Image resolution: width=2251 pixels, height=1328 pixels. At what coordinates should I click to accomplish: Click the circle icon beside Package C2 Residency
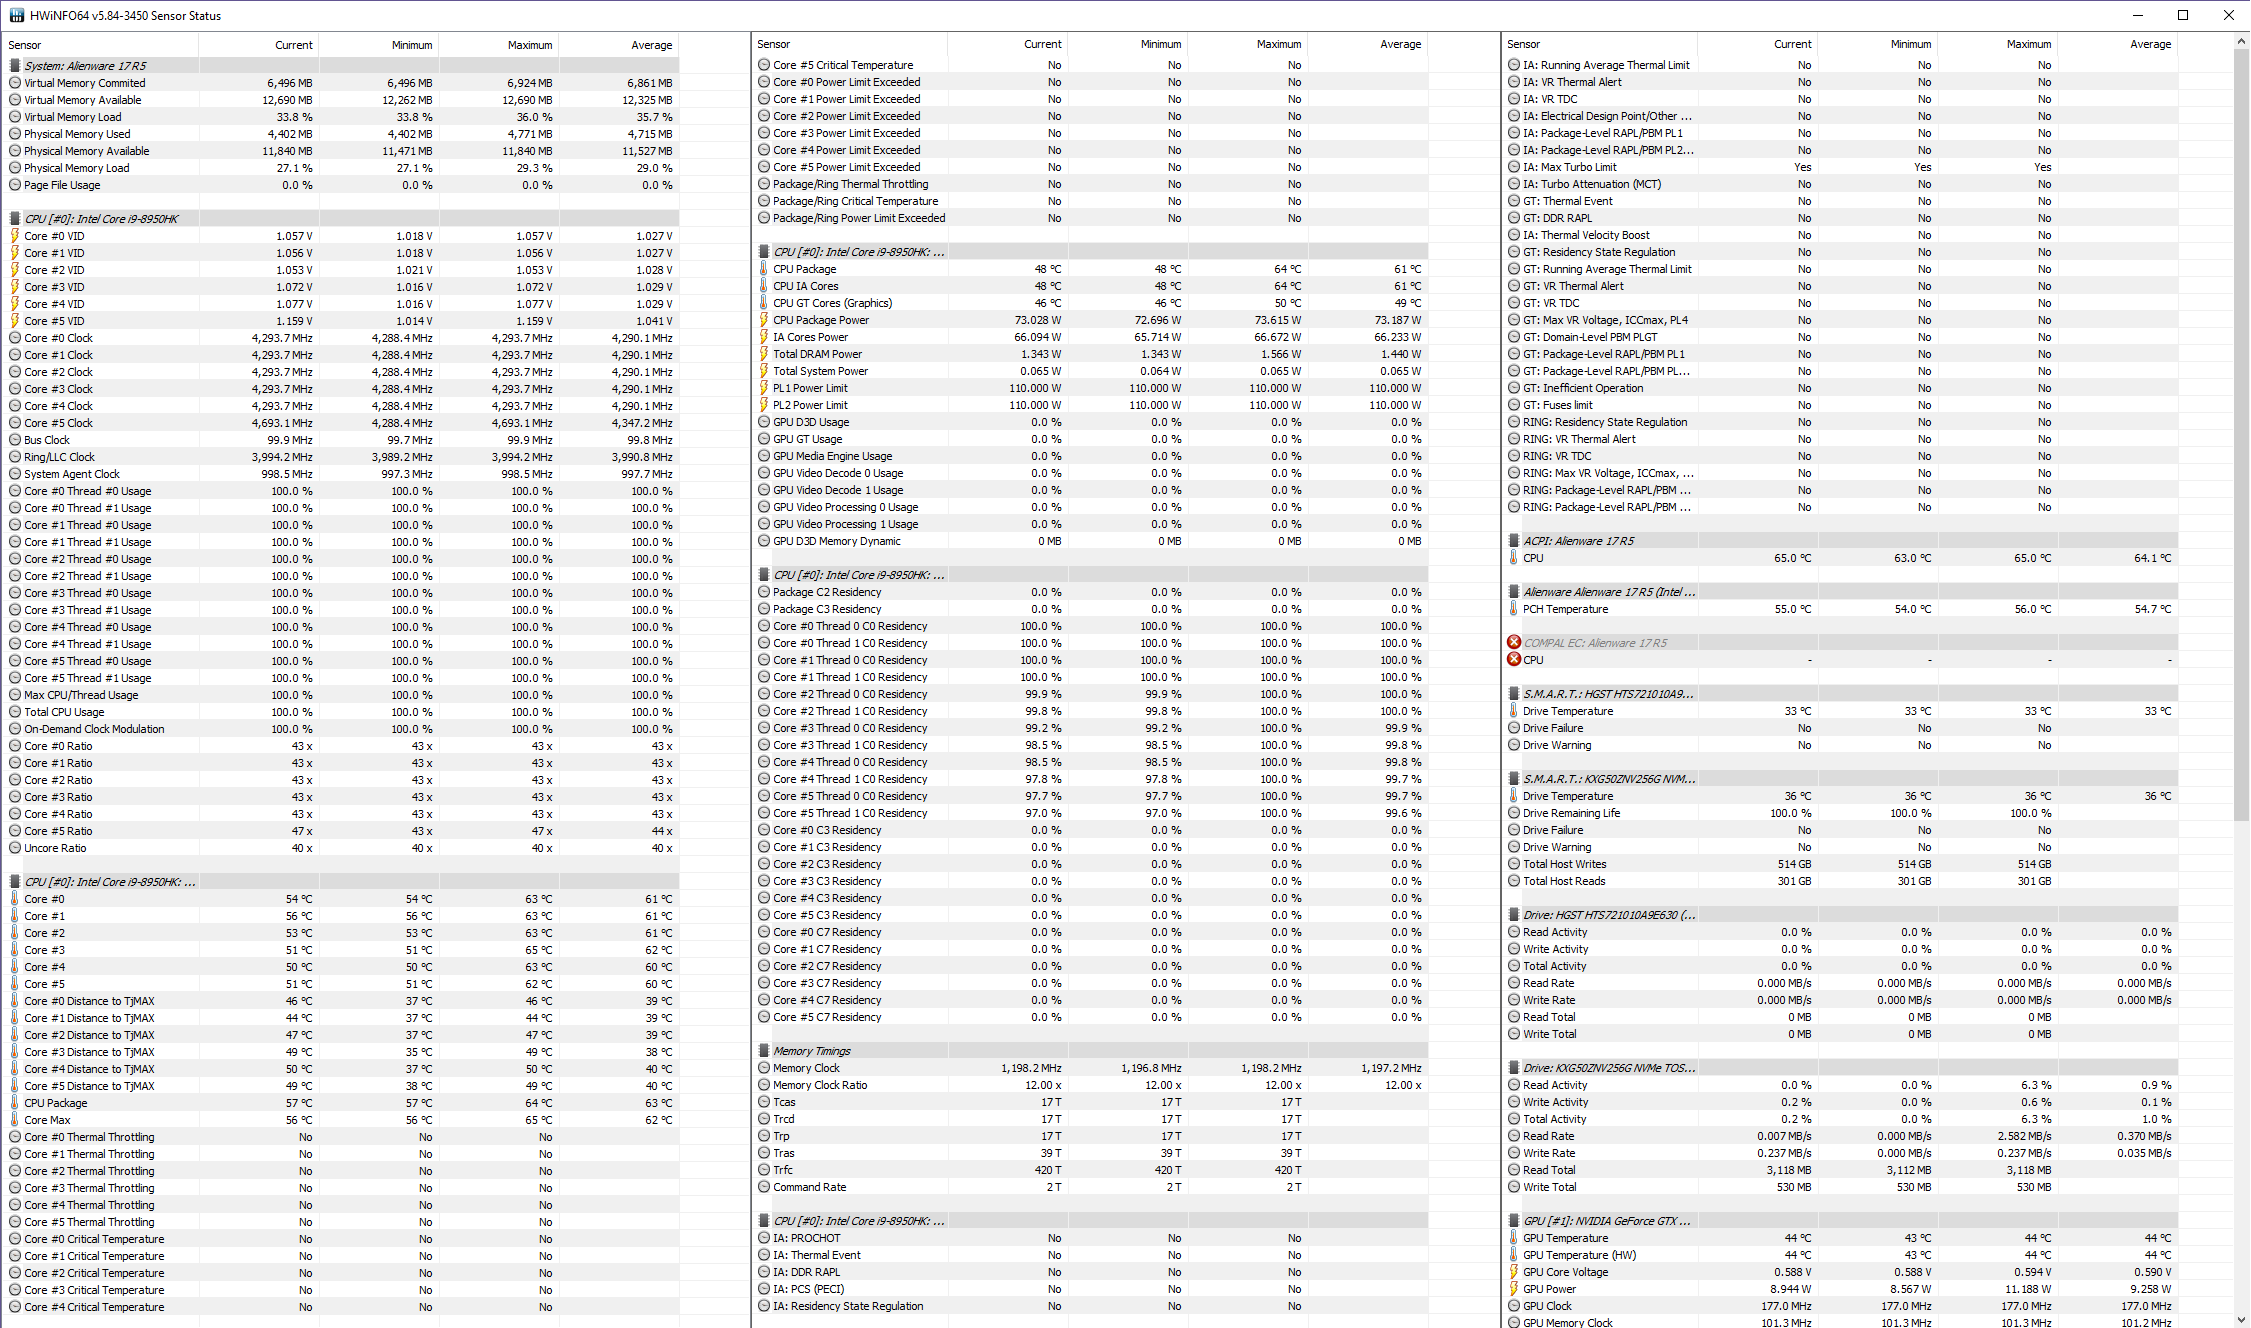(x=764, y=592)
